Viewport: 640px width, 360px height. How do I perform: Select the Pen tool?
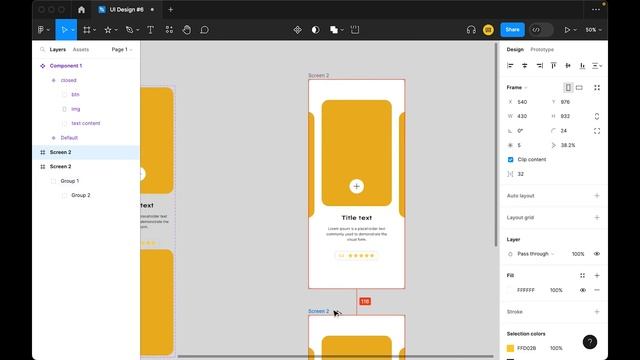[x=129, y=30]
